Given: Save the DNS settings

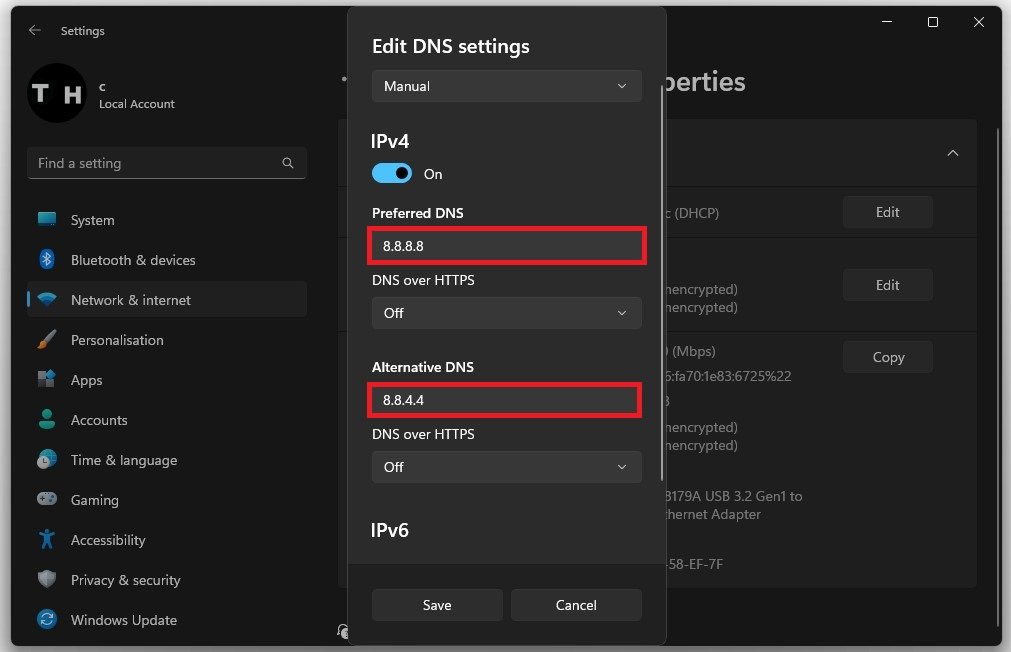Looking at the screenshot, I should [437, 605].
